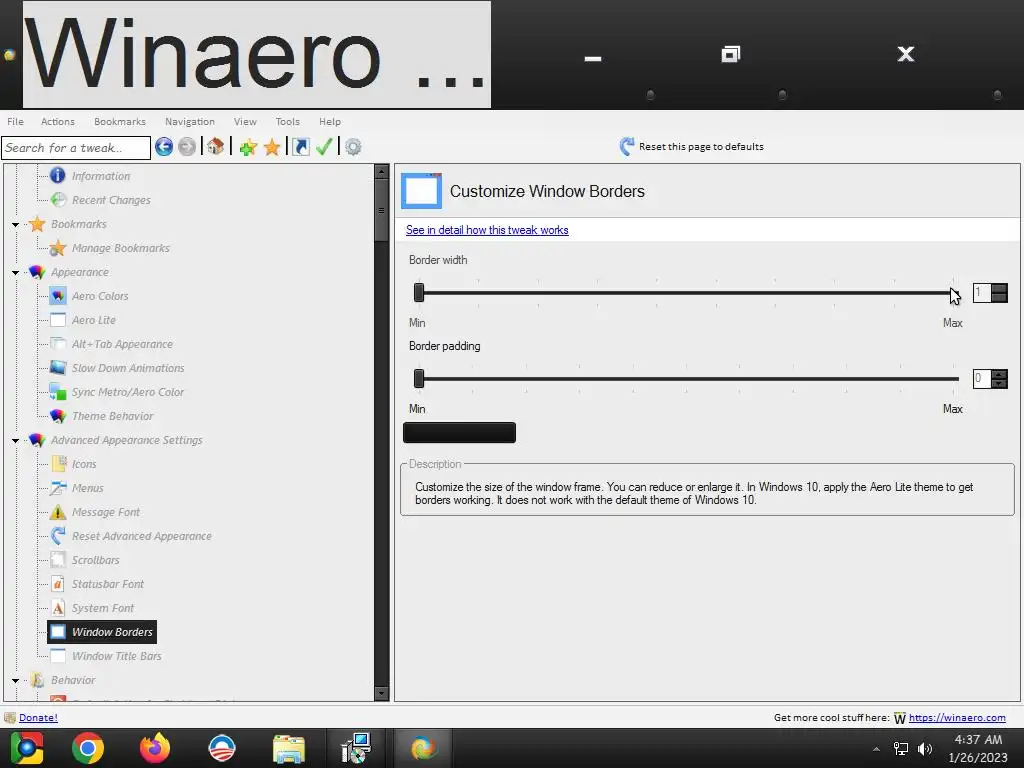Screen dimensions: 1024x768
Task: Click the Search for a tweak field
Action: click(76, 148)
